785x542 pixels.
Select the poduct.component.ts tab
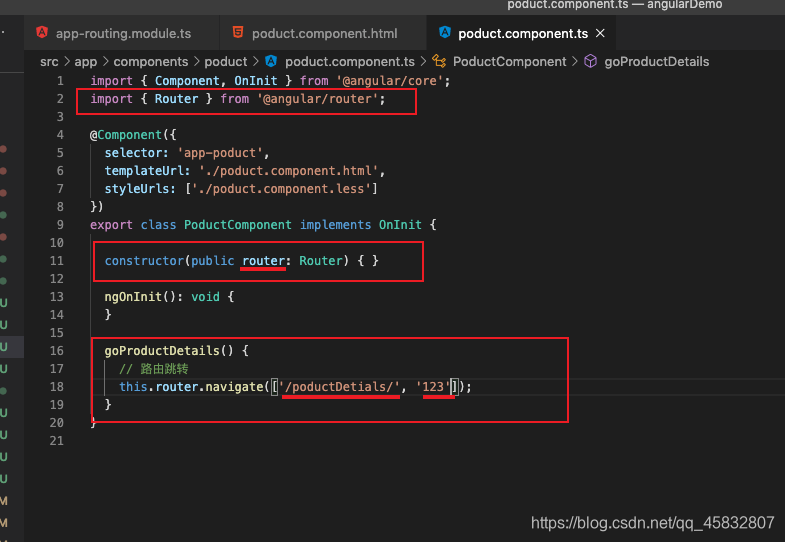(x=523, y=34)
